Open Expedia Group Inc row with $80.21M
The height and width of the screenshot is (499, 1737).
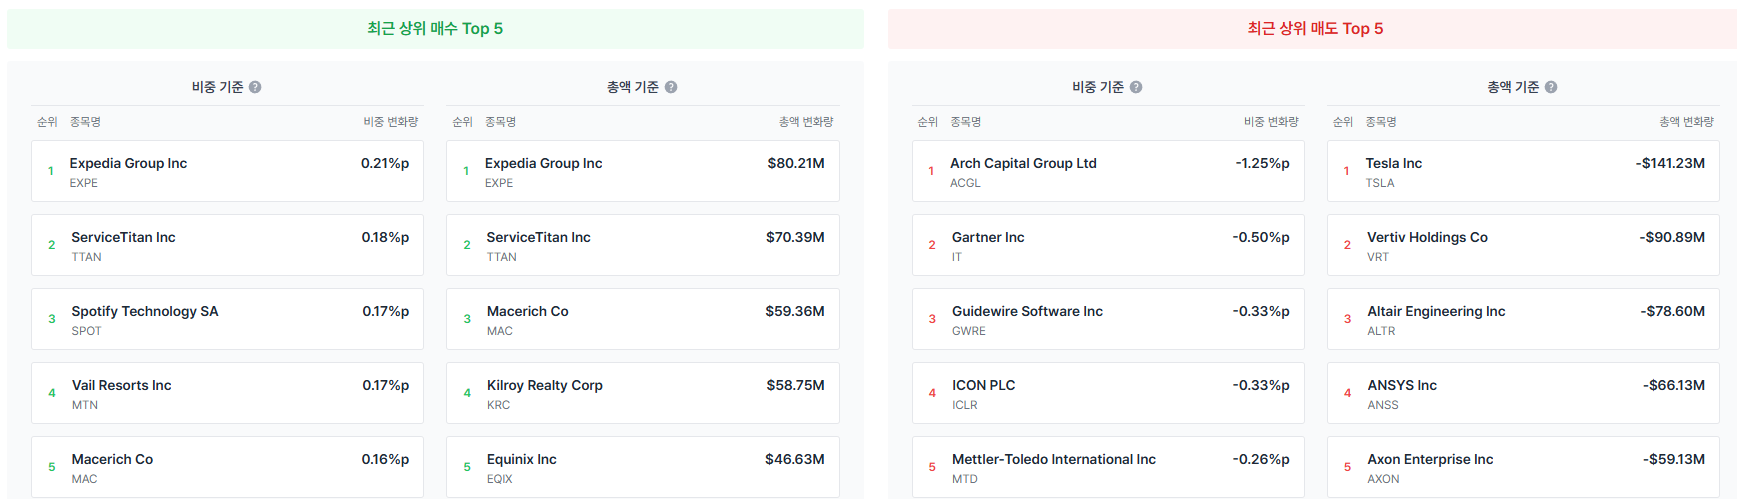point(643,171)
